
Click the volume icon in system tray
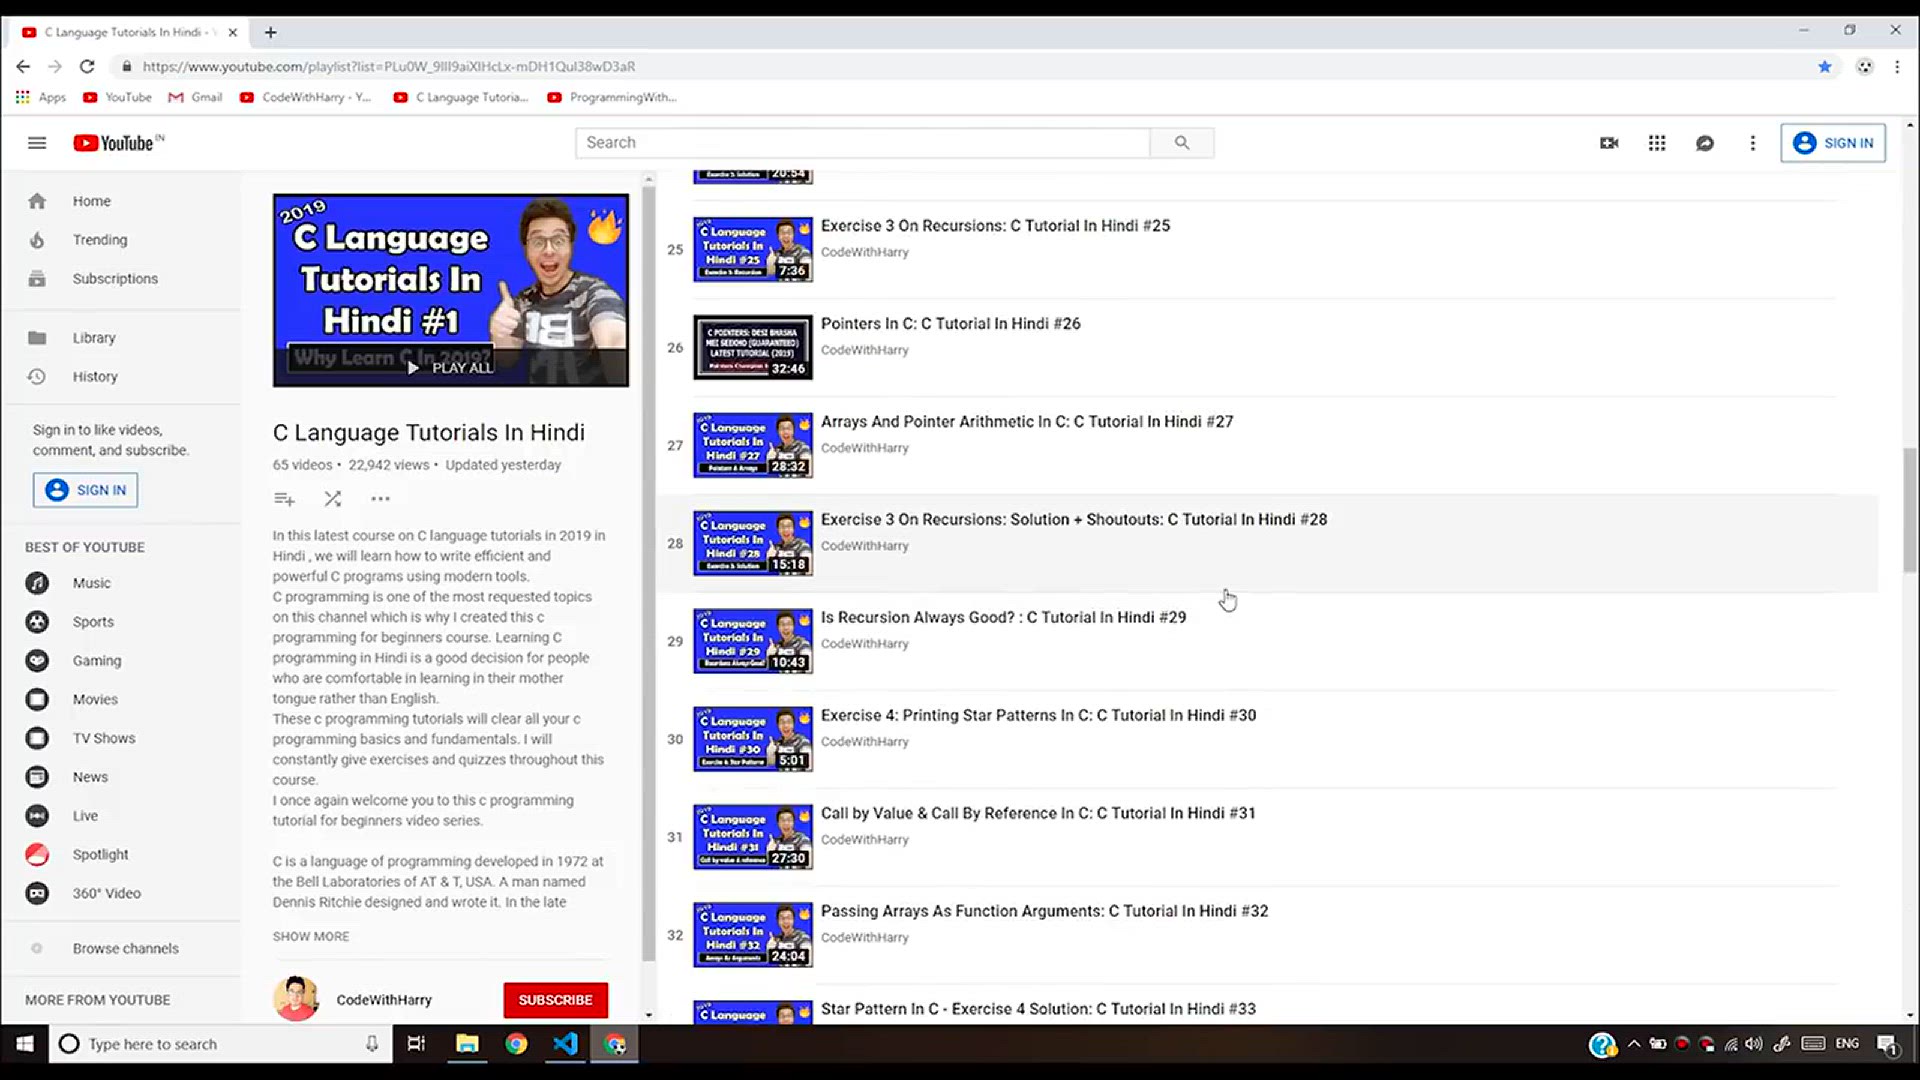pos(1754,1044)
